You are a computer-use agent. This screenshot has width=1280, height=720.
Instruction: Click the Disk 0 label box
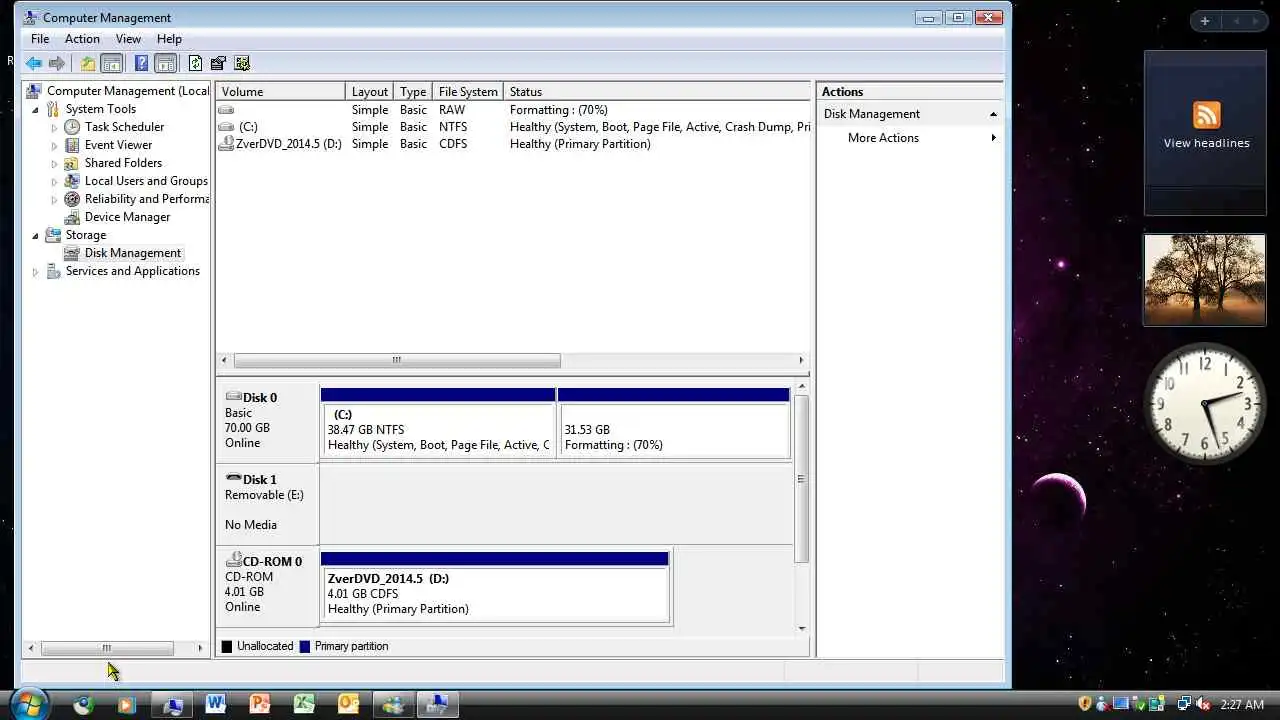pyautogui.click(x=268, y=420)
